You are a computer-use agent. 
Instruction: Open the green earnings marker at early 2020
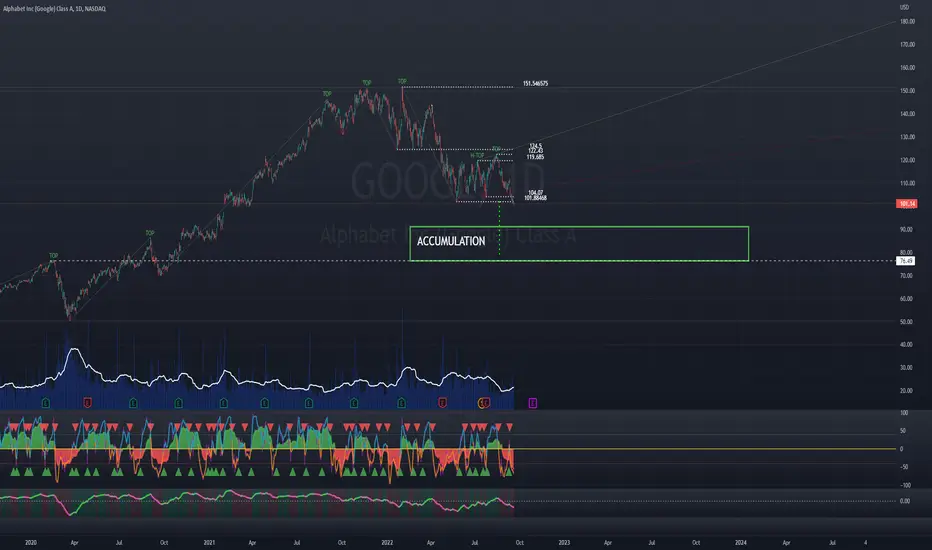tap(46, 403)
